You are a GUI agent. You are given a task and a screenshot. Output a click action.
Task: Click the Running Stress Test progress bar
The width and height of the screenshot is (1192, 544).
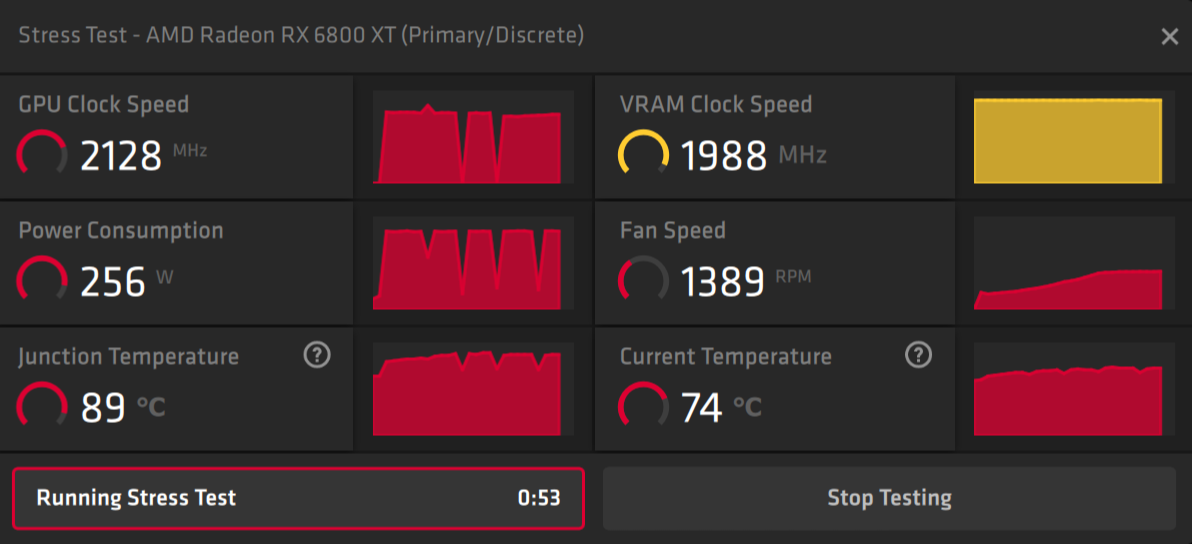tap(297, 498)
